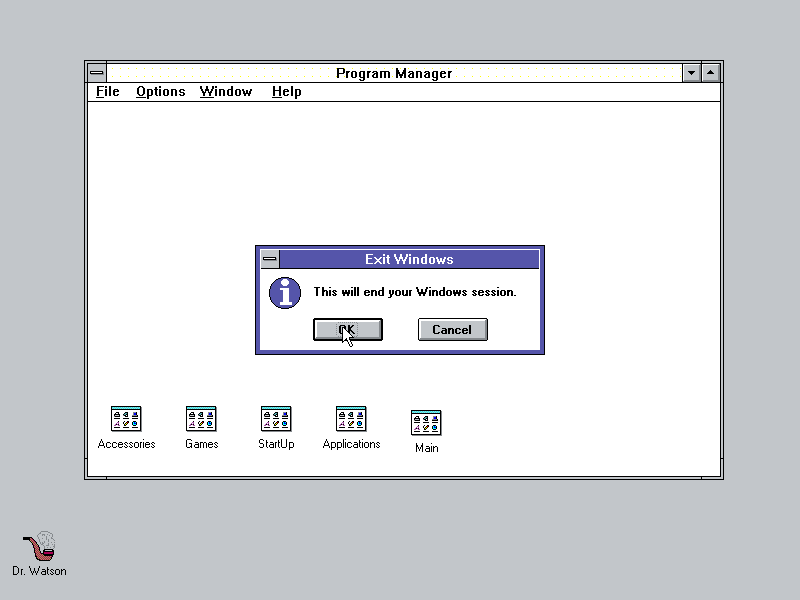
Task: Open the File menu
Action: [x=108, y=92]
